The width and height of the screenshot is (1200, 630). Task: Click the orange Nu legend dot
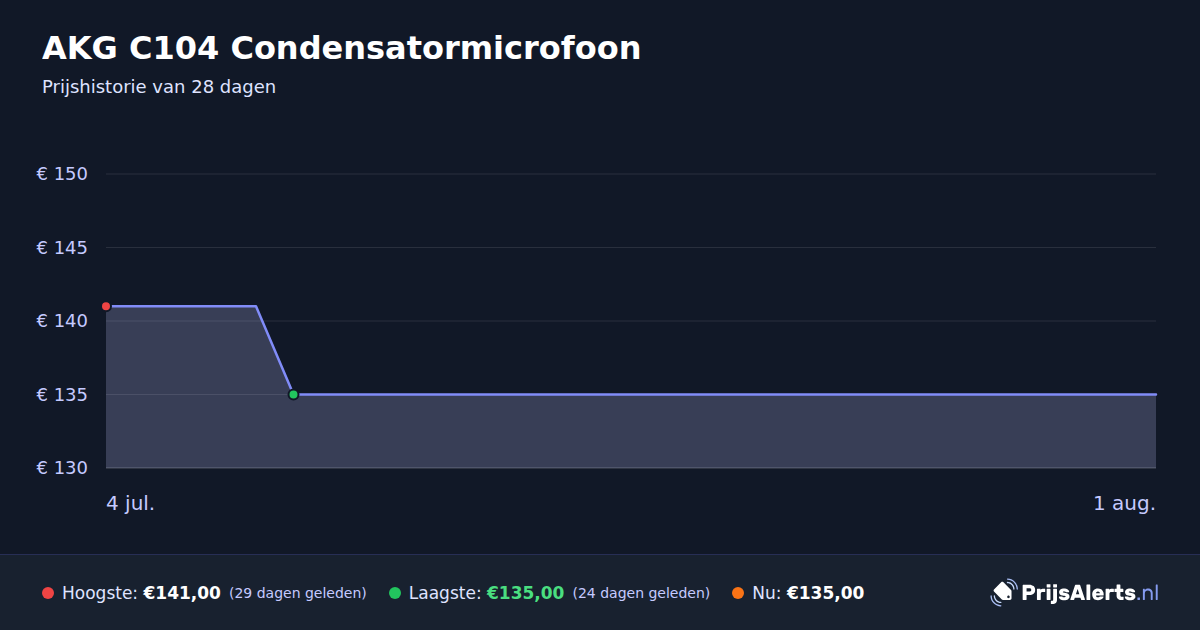[738, 593]
